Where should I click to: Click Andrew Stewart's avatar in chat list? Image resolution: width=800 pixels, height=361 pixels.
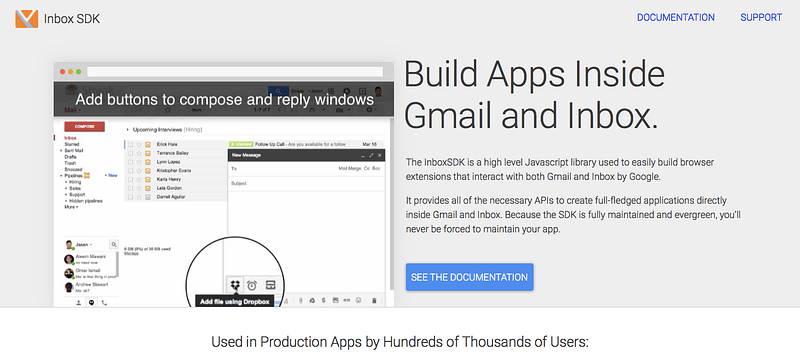click(69, 287)
